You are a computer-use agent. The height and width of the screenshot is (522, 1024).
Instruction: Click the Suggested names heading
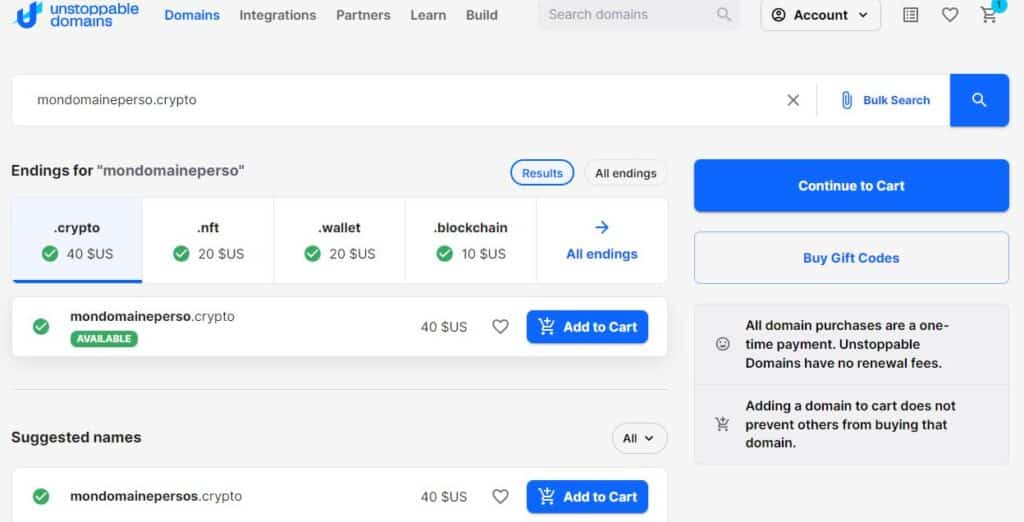point(76,437)
